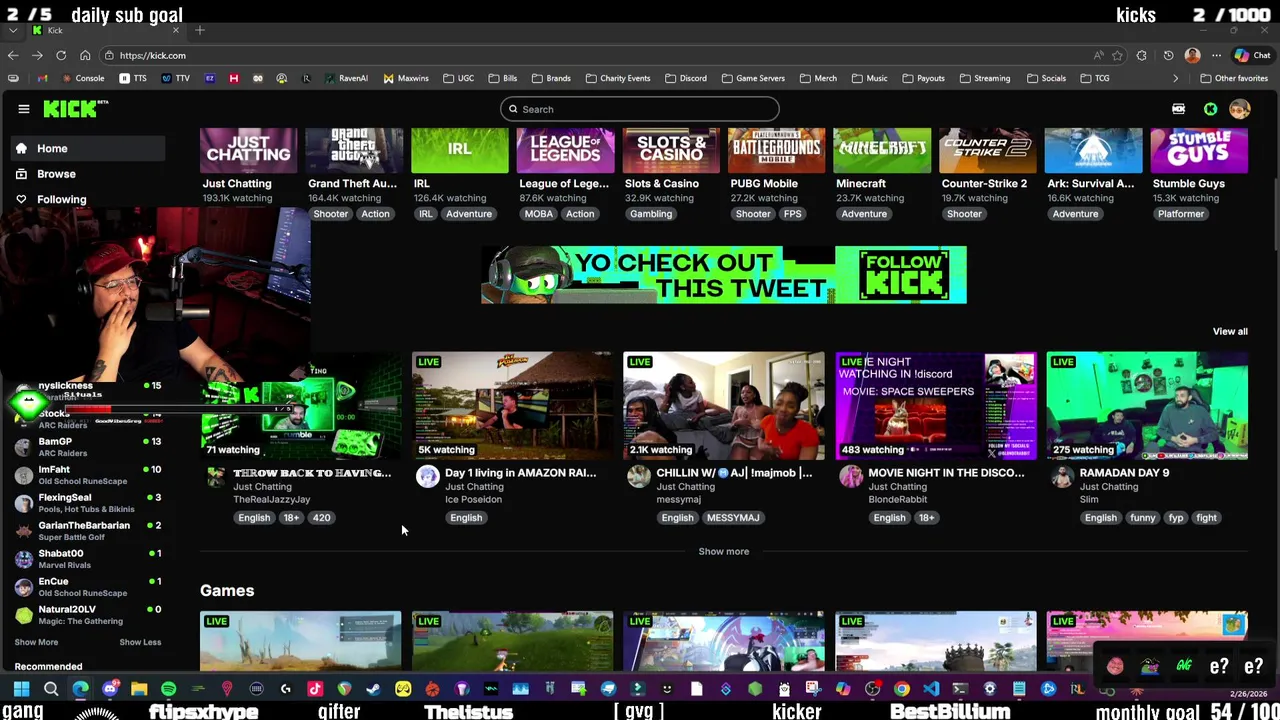Open Windows Start menu

click(x=22, y=688)
